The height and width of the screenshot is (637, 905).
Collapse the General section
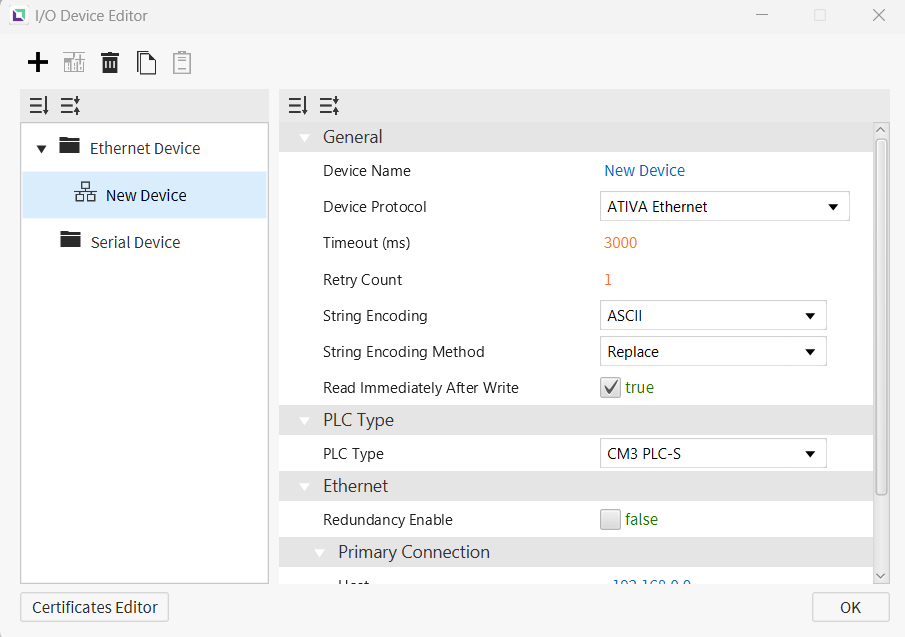[304, 137]
